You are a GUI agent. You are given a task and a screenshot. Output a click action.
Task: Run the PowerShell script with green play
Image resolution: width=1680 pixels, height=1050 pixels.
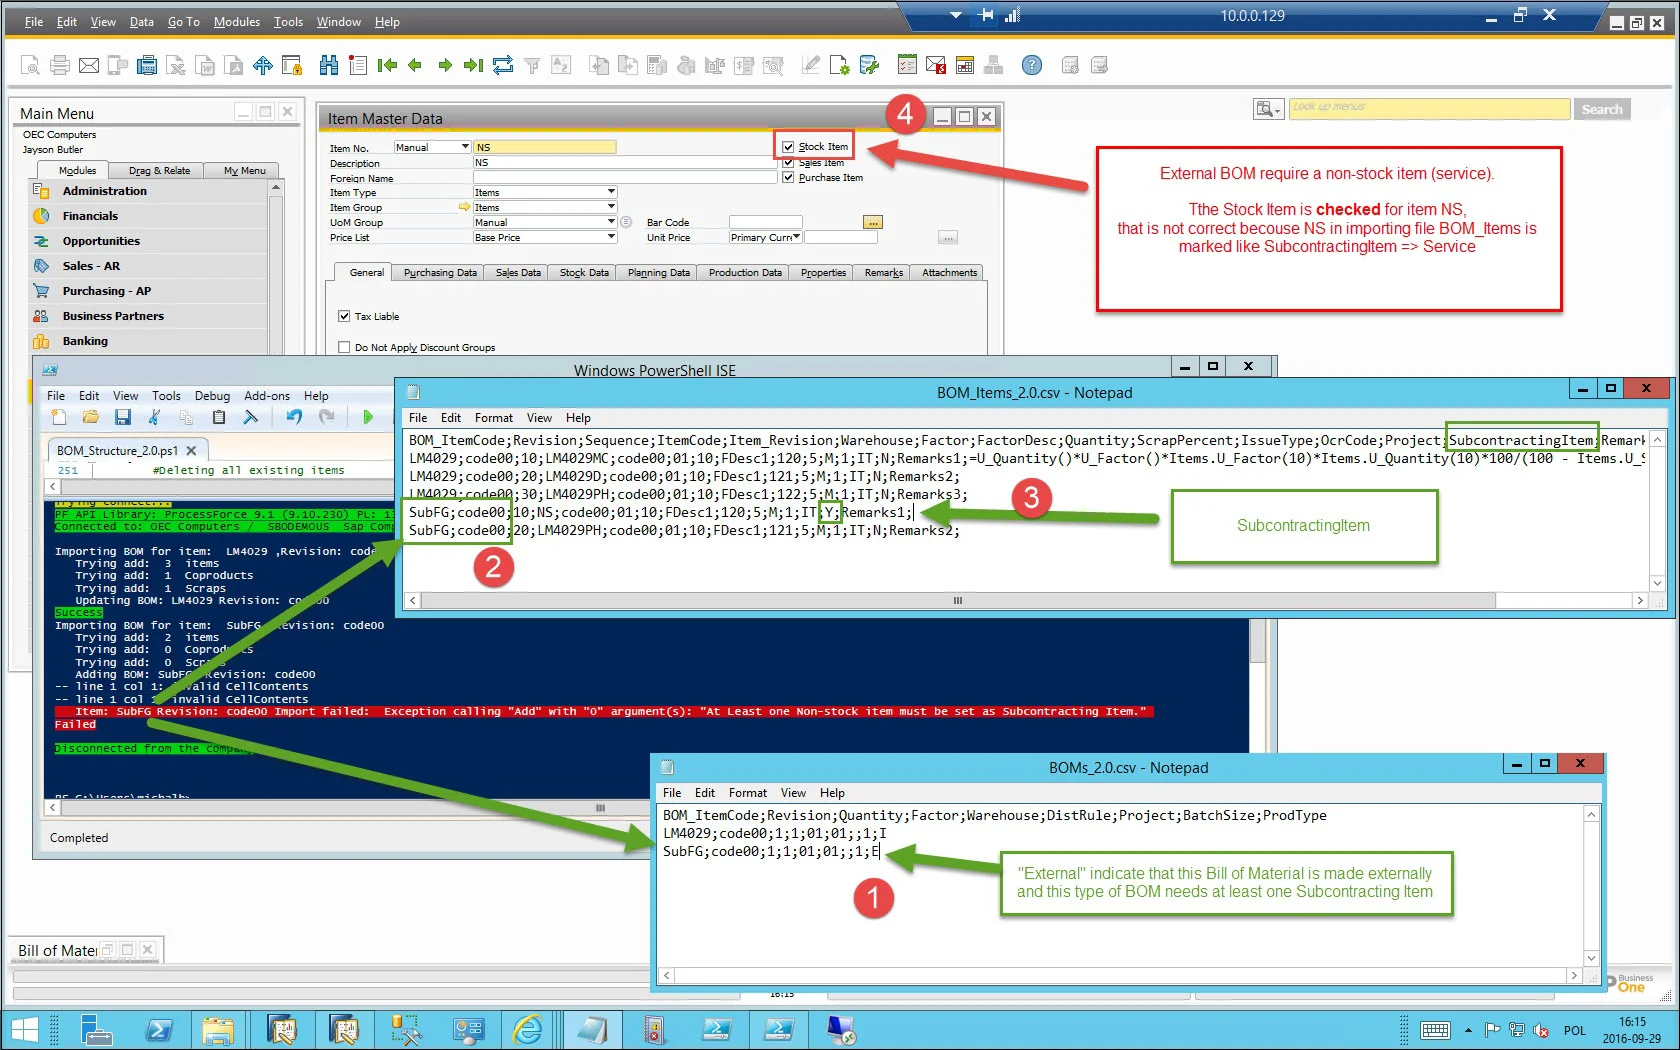click(368, 418)
